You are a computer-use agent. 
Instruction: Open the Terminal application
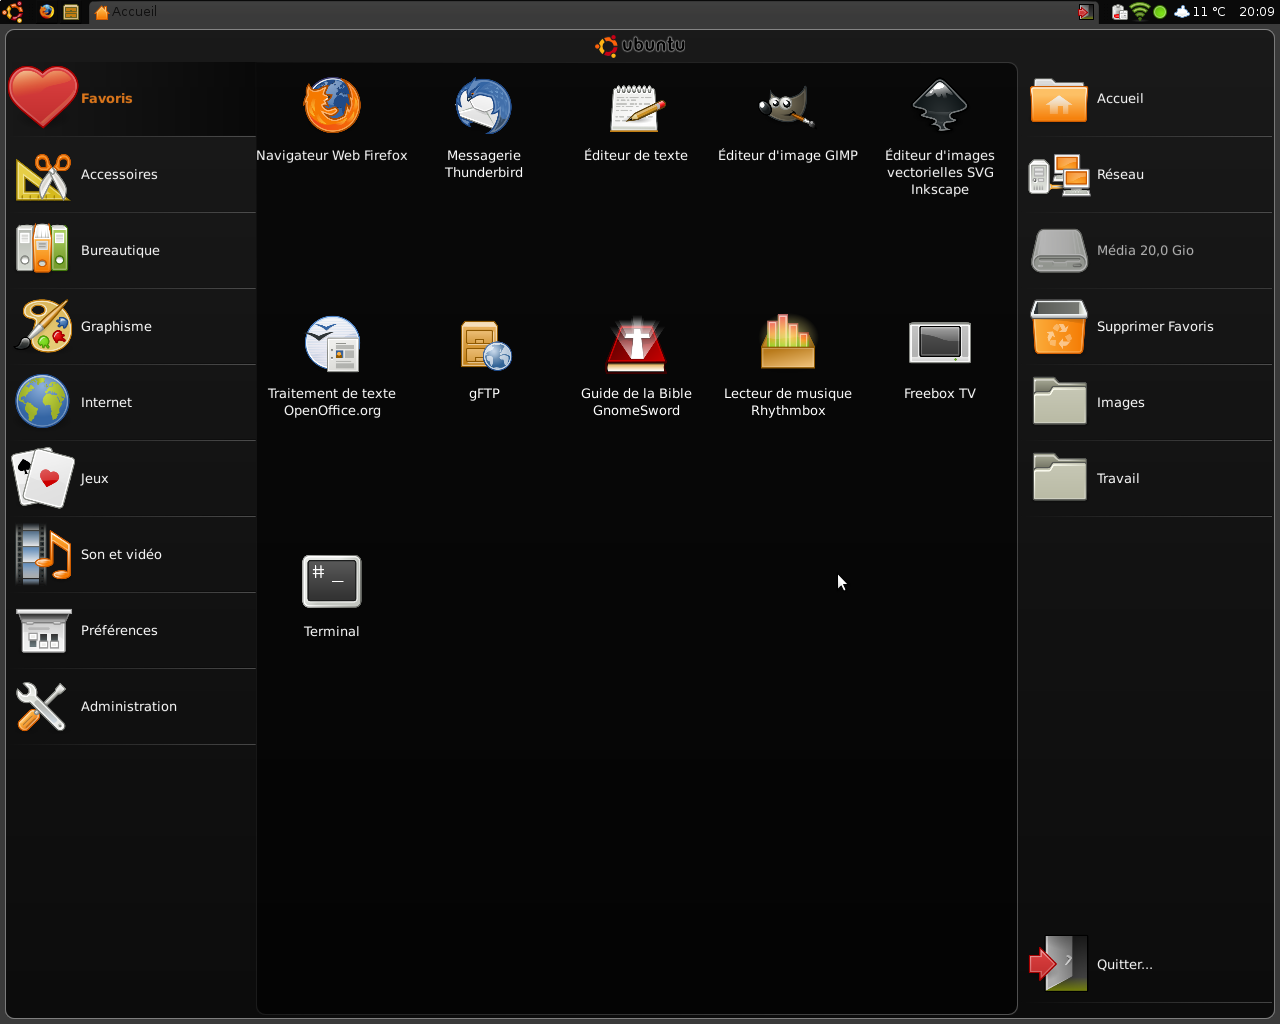click(x=332, y=595)
